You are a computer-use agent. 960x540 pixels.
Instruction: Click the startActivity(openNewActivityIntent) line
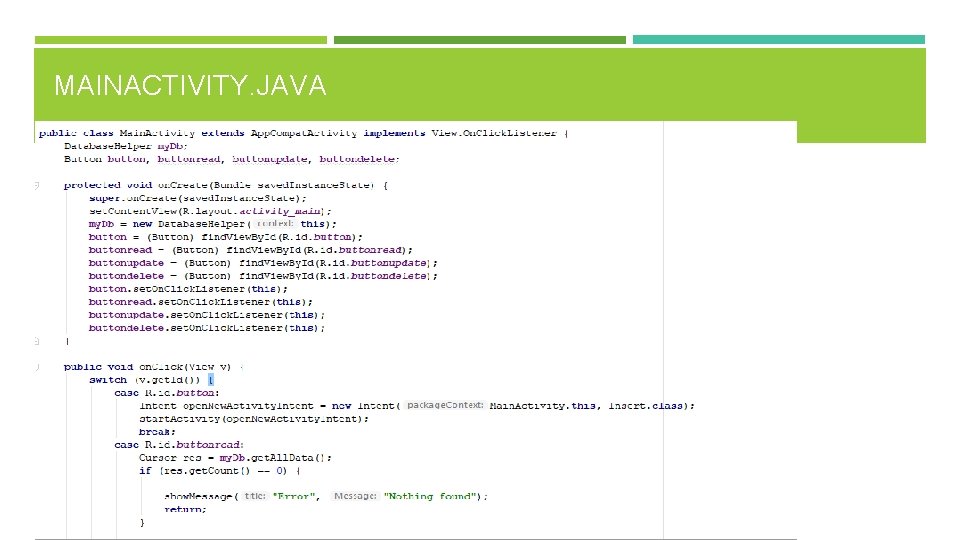253,419
